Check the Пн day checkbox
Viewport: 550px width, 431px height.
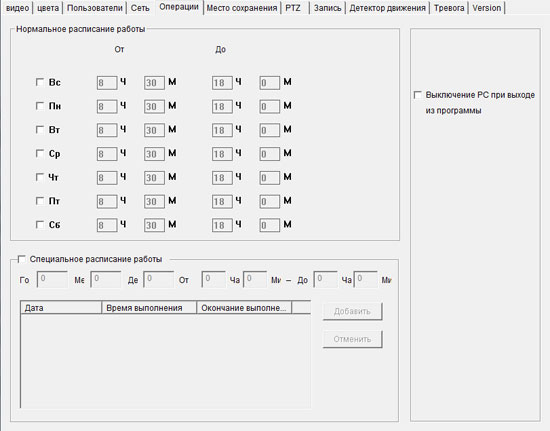click(x=40, y=106)
